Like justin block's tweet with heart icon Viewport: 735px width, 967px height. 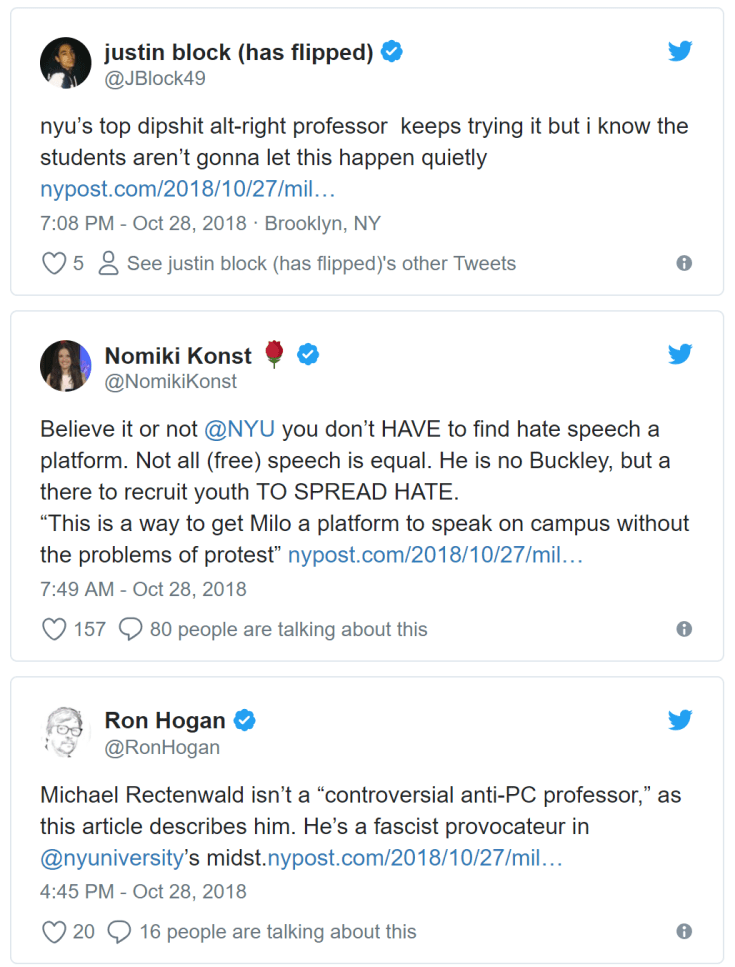(53, 264)
